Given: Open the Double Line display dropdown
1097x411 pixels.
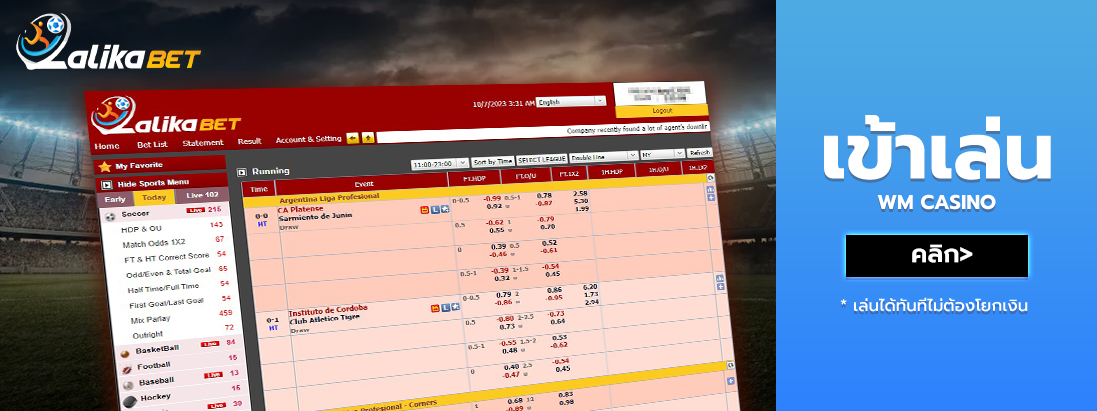Looking at the screenshot, I should (604, 156).
